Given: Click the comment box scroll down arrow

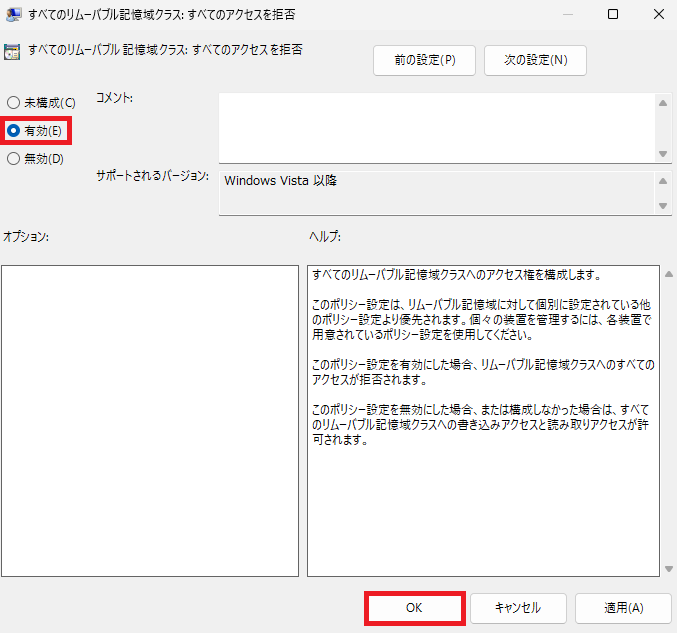Looking at the screenshot, I should tap(663, 154).
